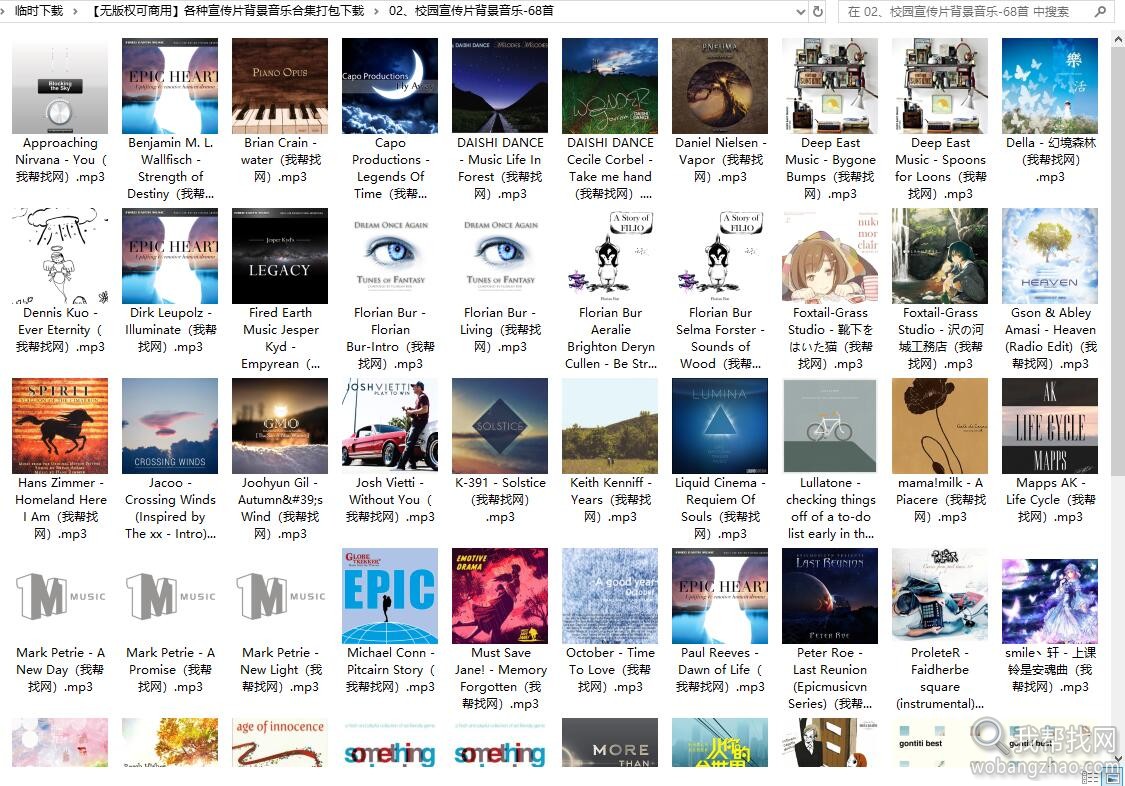Click the file name Mark Petrie - A Promise
This screenshot has height=786, width=1125.
[x=170, y=670]
